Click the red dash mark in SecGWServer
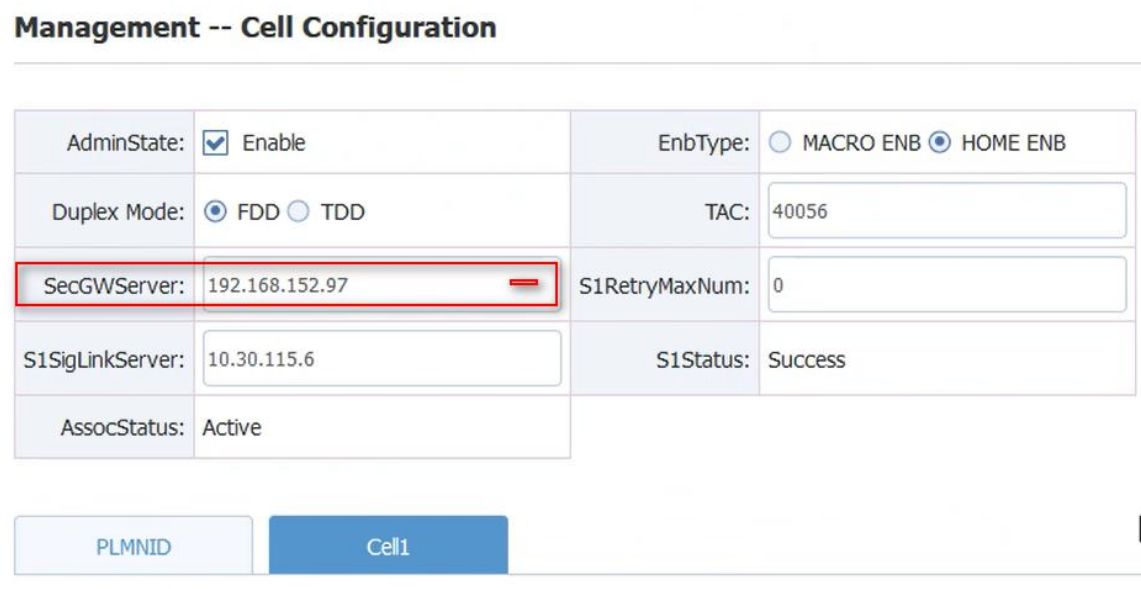 [524, 284]
